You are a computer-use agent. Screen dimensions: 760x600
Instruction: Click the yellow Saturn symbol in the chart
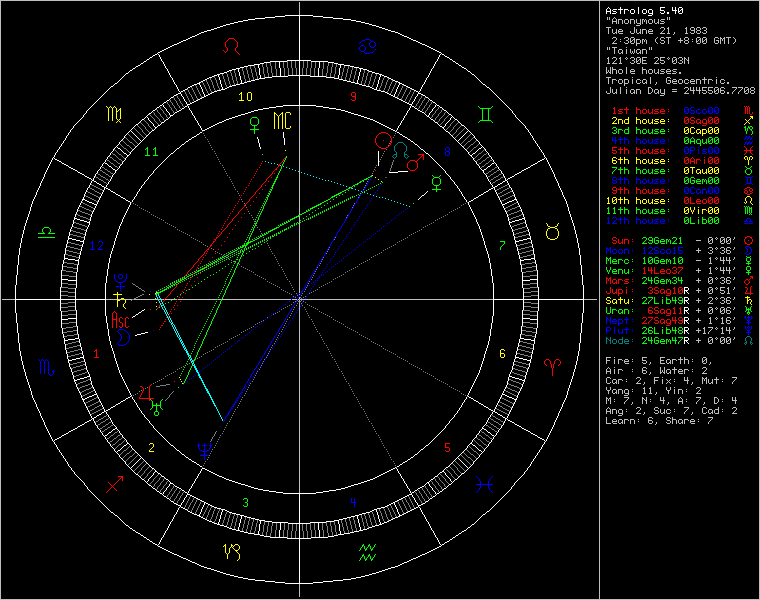[120, 300]
